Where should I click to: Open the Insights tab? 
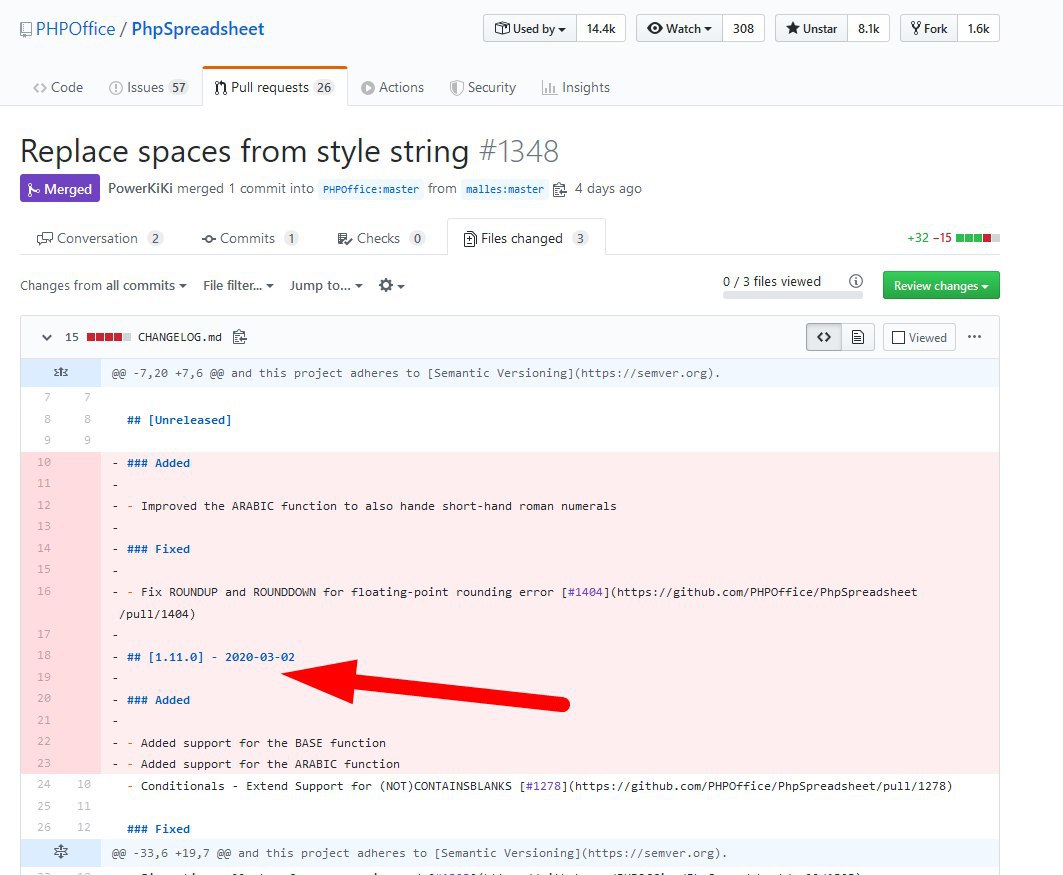coord(576,87)
